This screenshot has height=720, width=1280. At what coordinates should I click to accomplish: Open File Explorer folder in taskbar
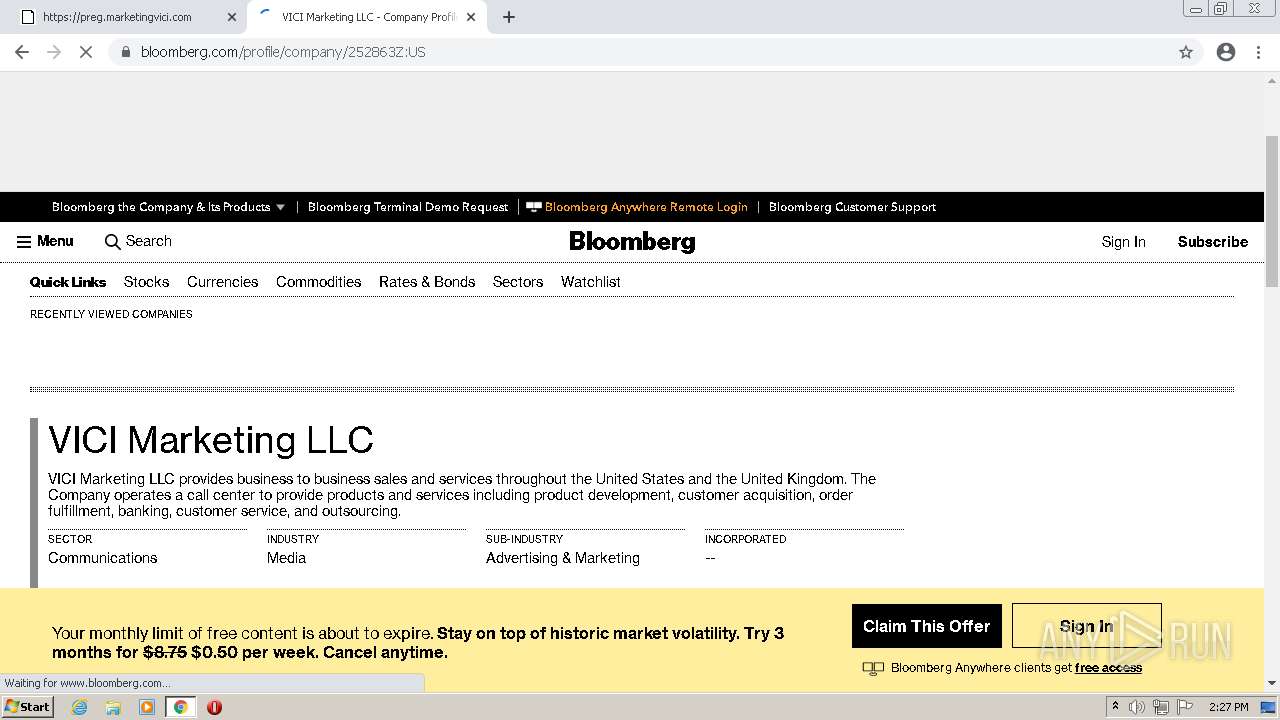tap(113, 707)
